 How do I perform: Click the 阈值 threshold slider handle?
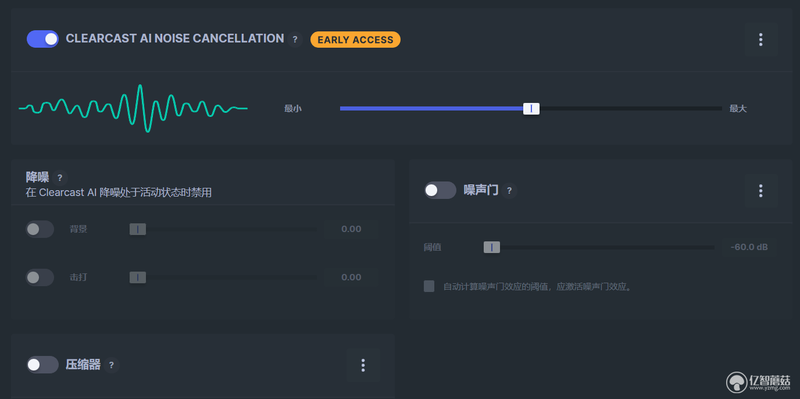click(x=492, y=247)
